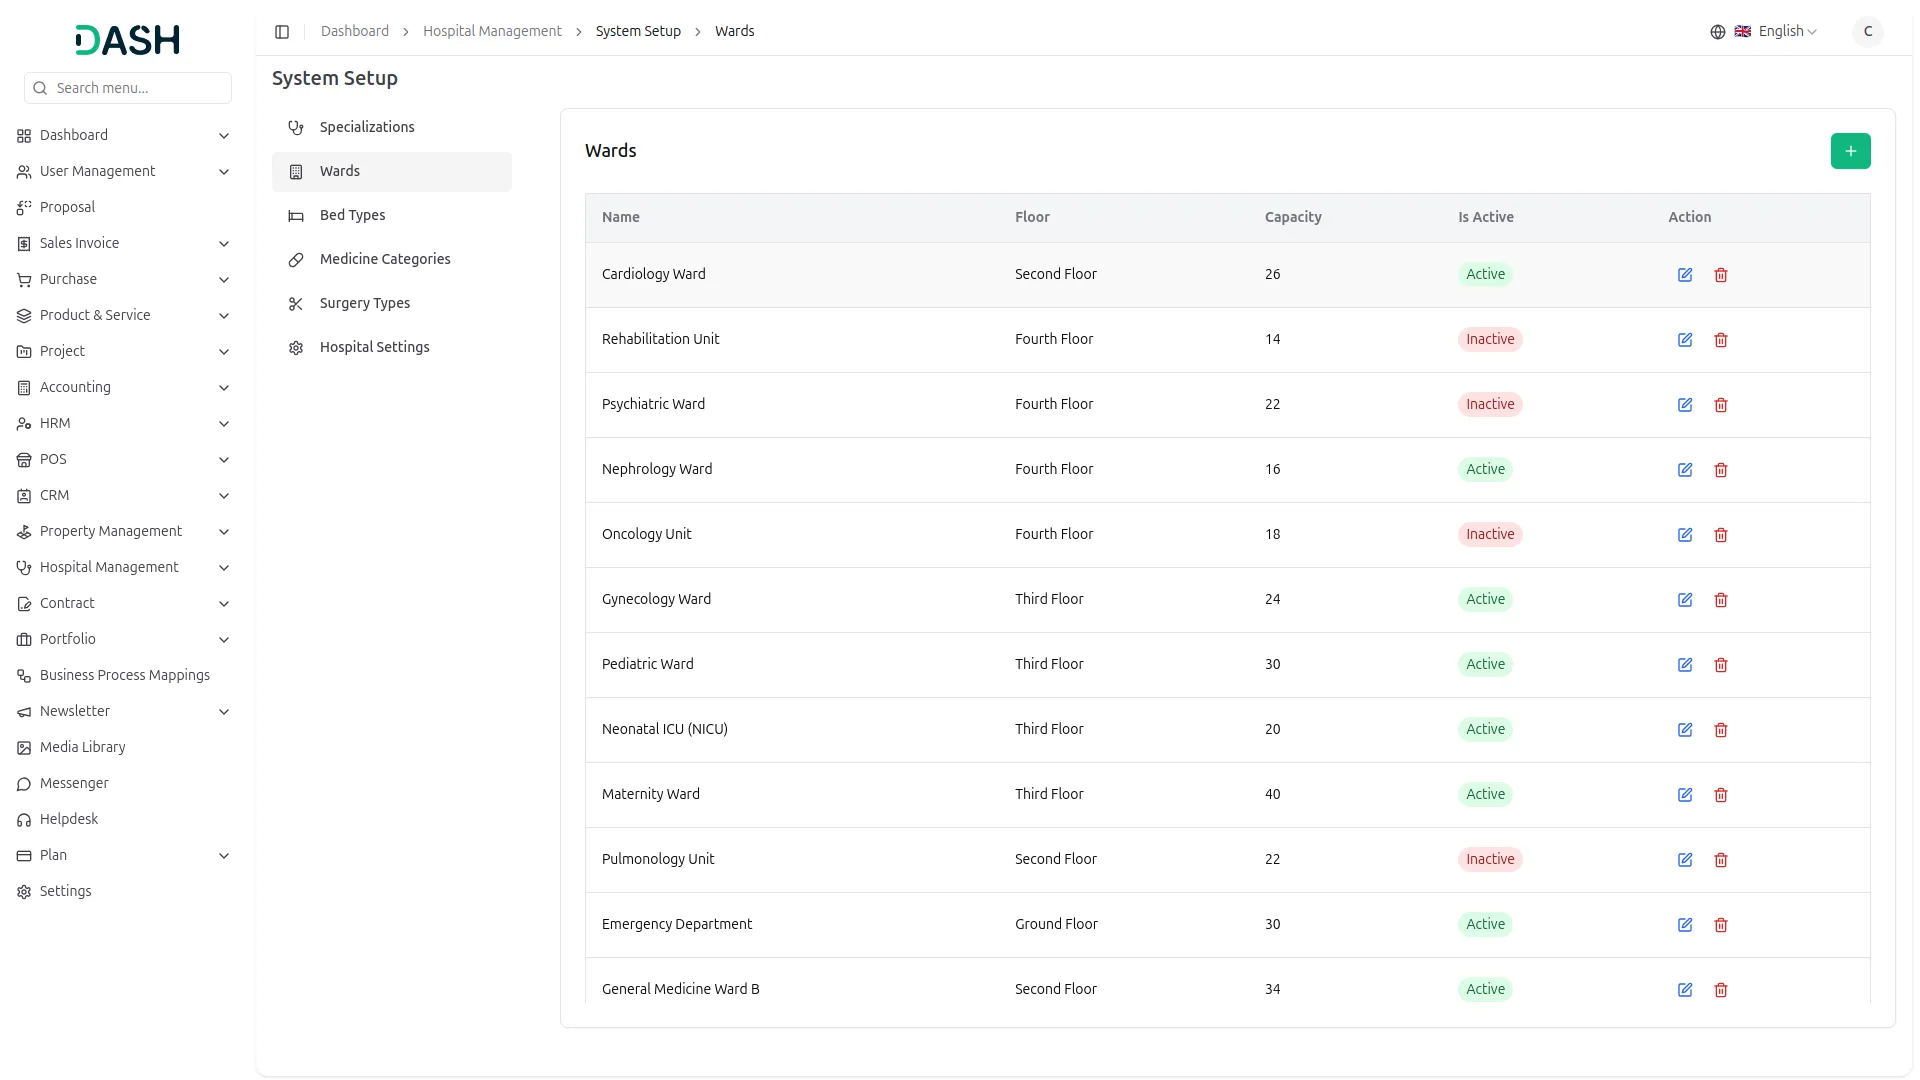This screenshot has width=1920, height=1080.
Task: Go to the Dashboard breadcrumb link
Action: [355, 31]
